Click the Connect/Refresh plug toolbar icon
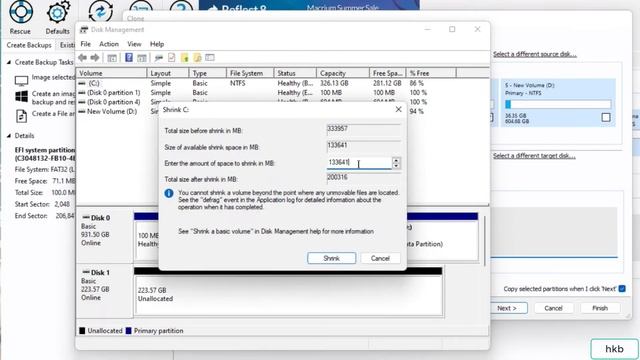640x360 pixels. tap(159, 58)
